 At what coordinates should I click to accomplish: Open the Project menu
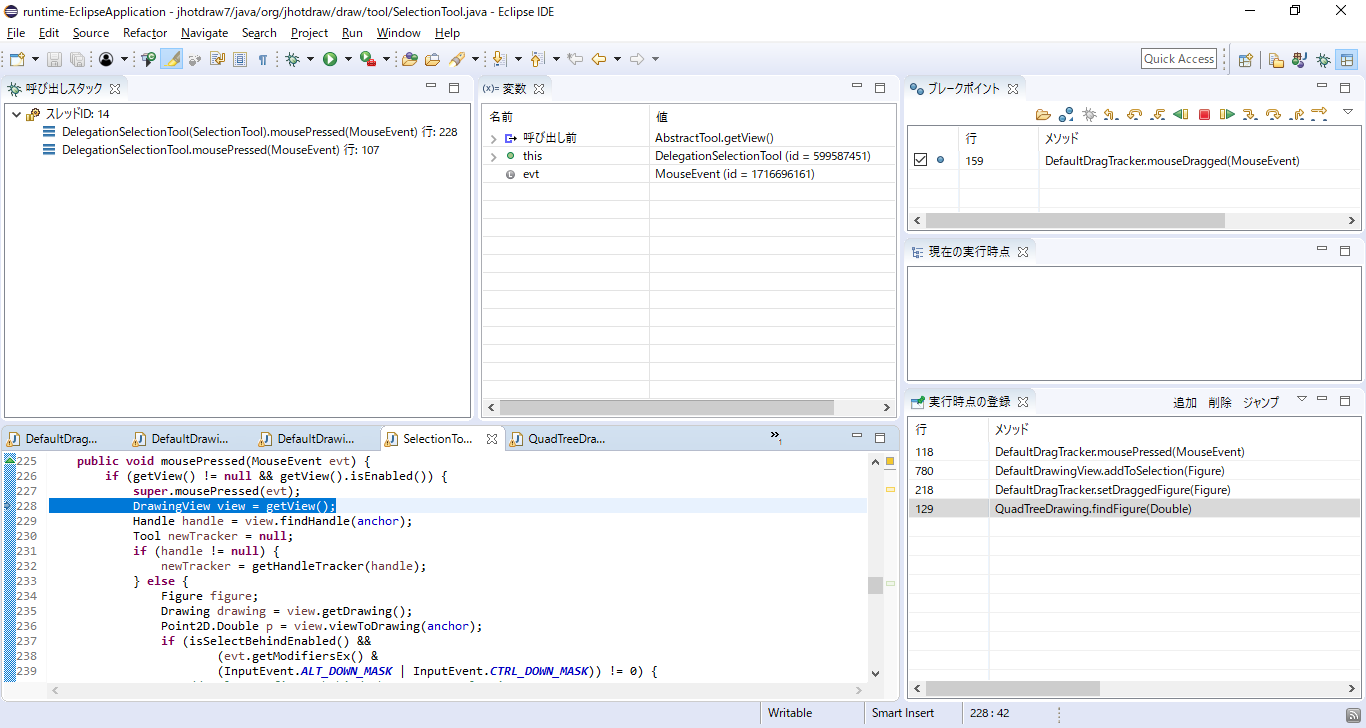click(x=309, y=33)
